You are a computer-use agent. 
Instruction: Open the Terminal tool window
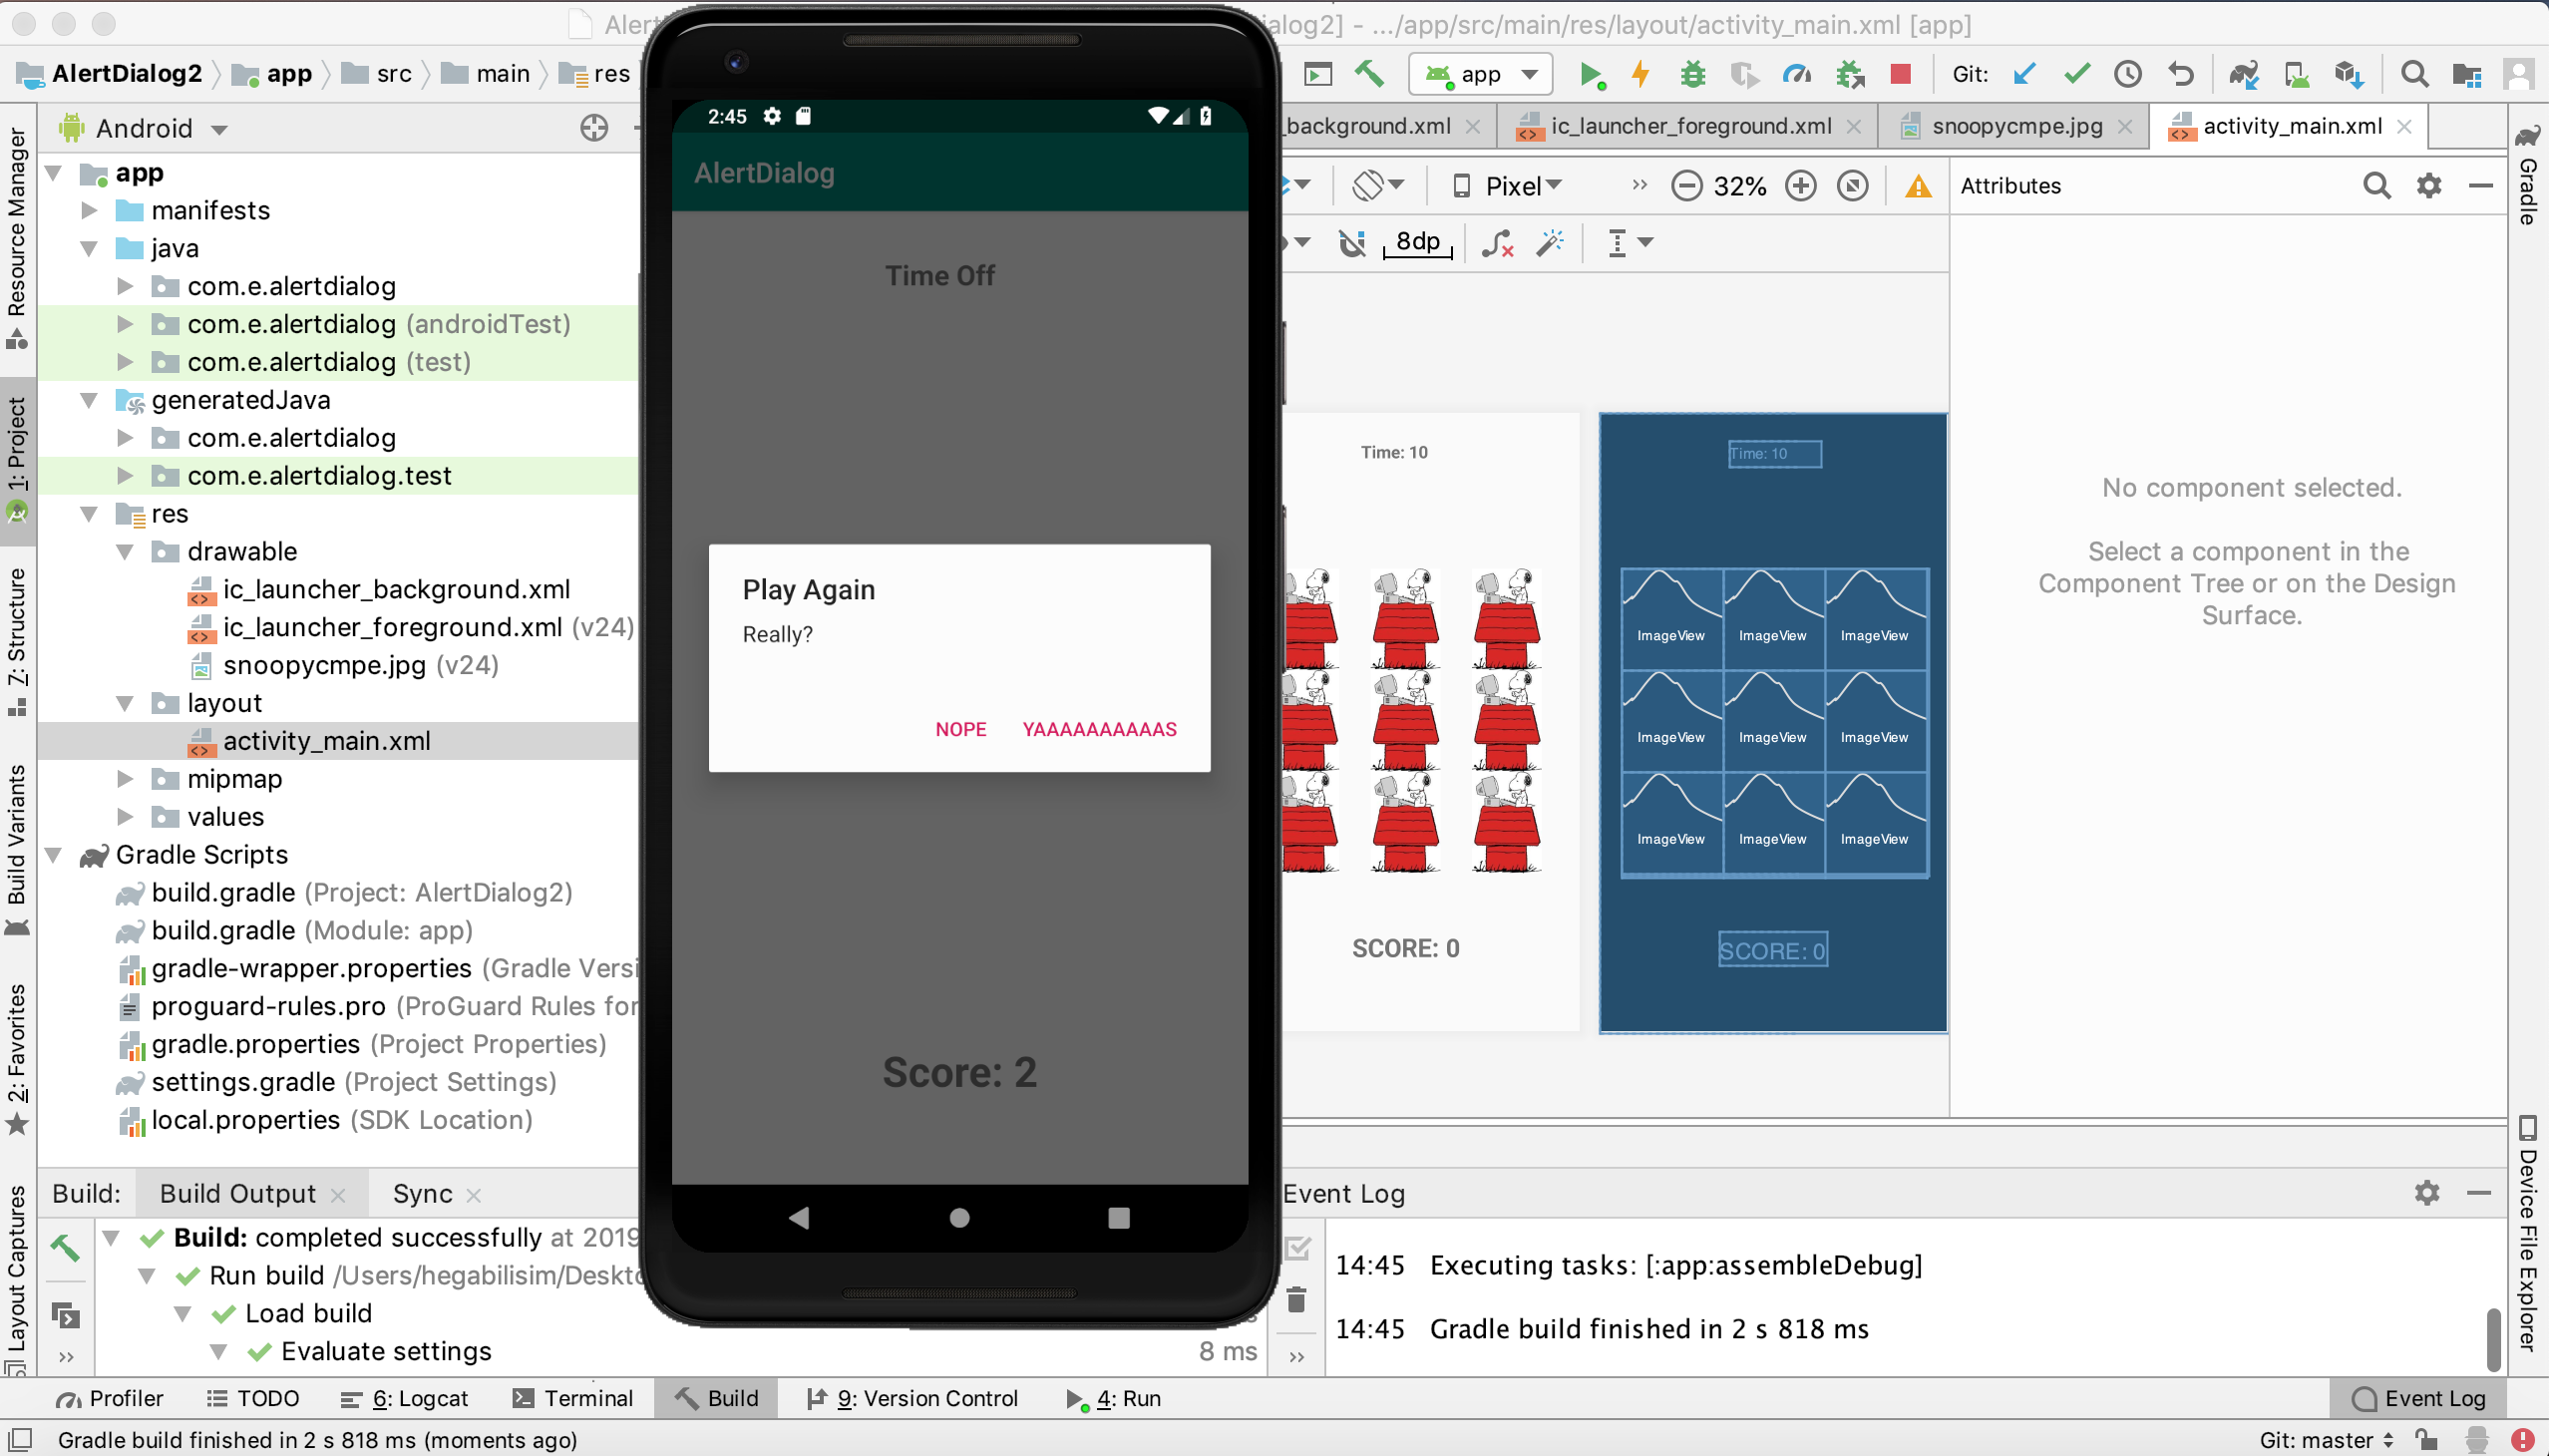click(x=573, y=1398)
